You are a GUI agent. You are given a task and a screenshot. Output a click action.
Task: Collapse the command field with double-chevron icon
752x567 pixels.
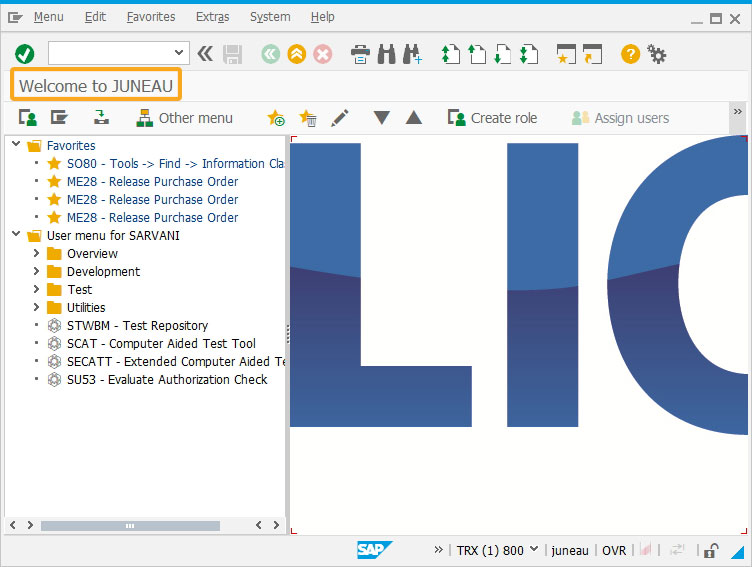(205, 54)
